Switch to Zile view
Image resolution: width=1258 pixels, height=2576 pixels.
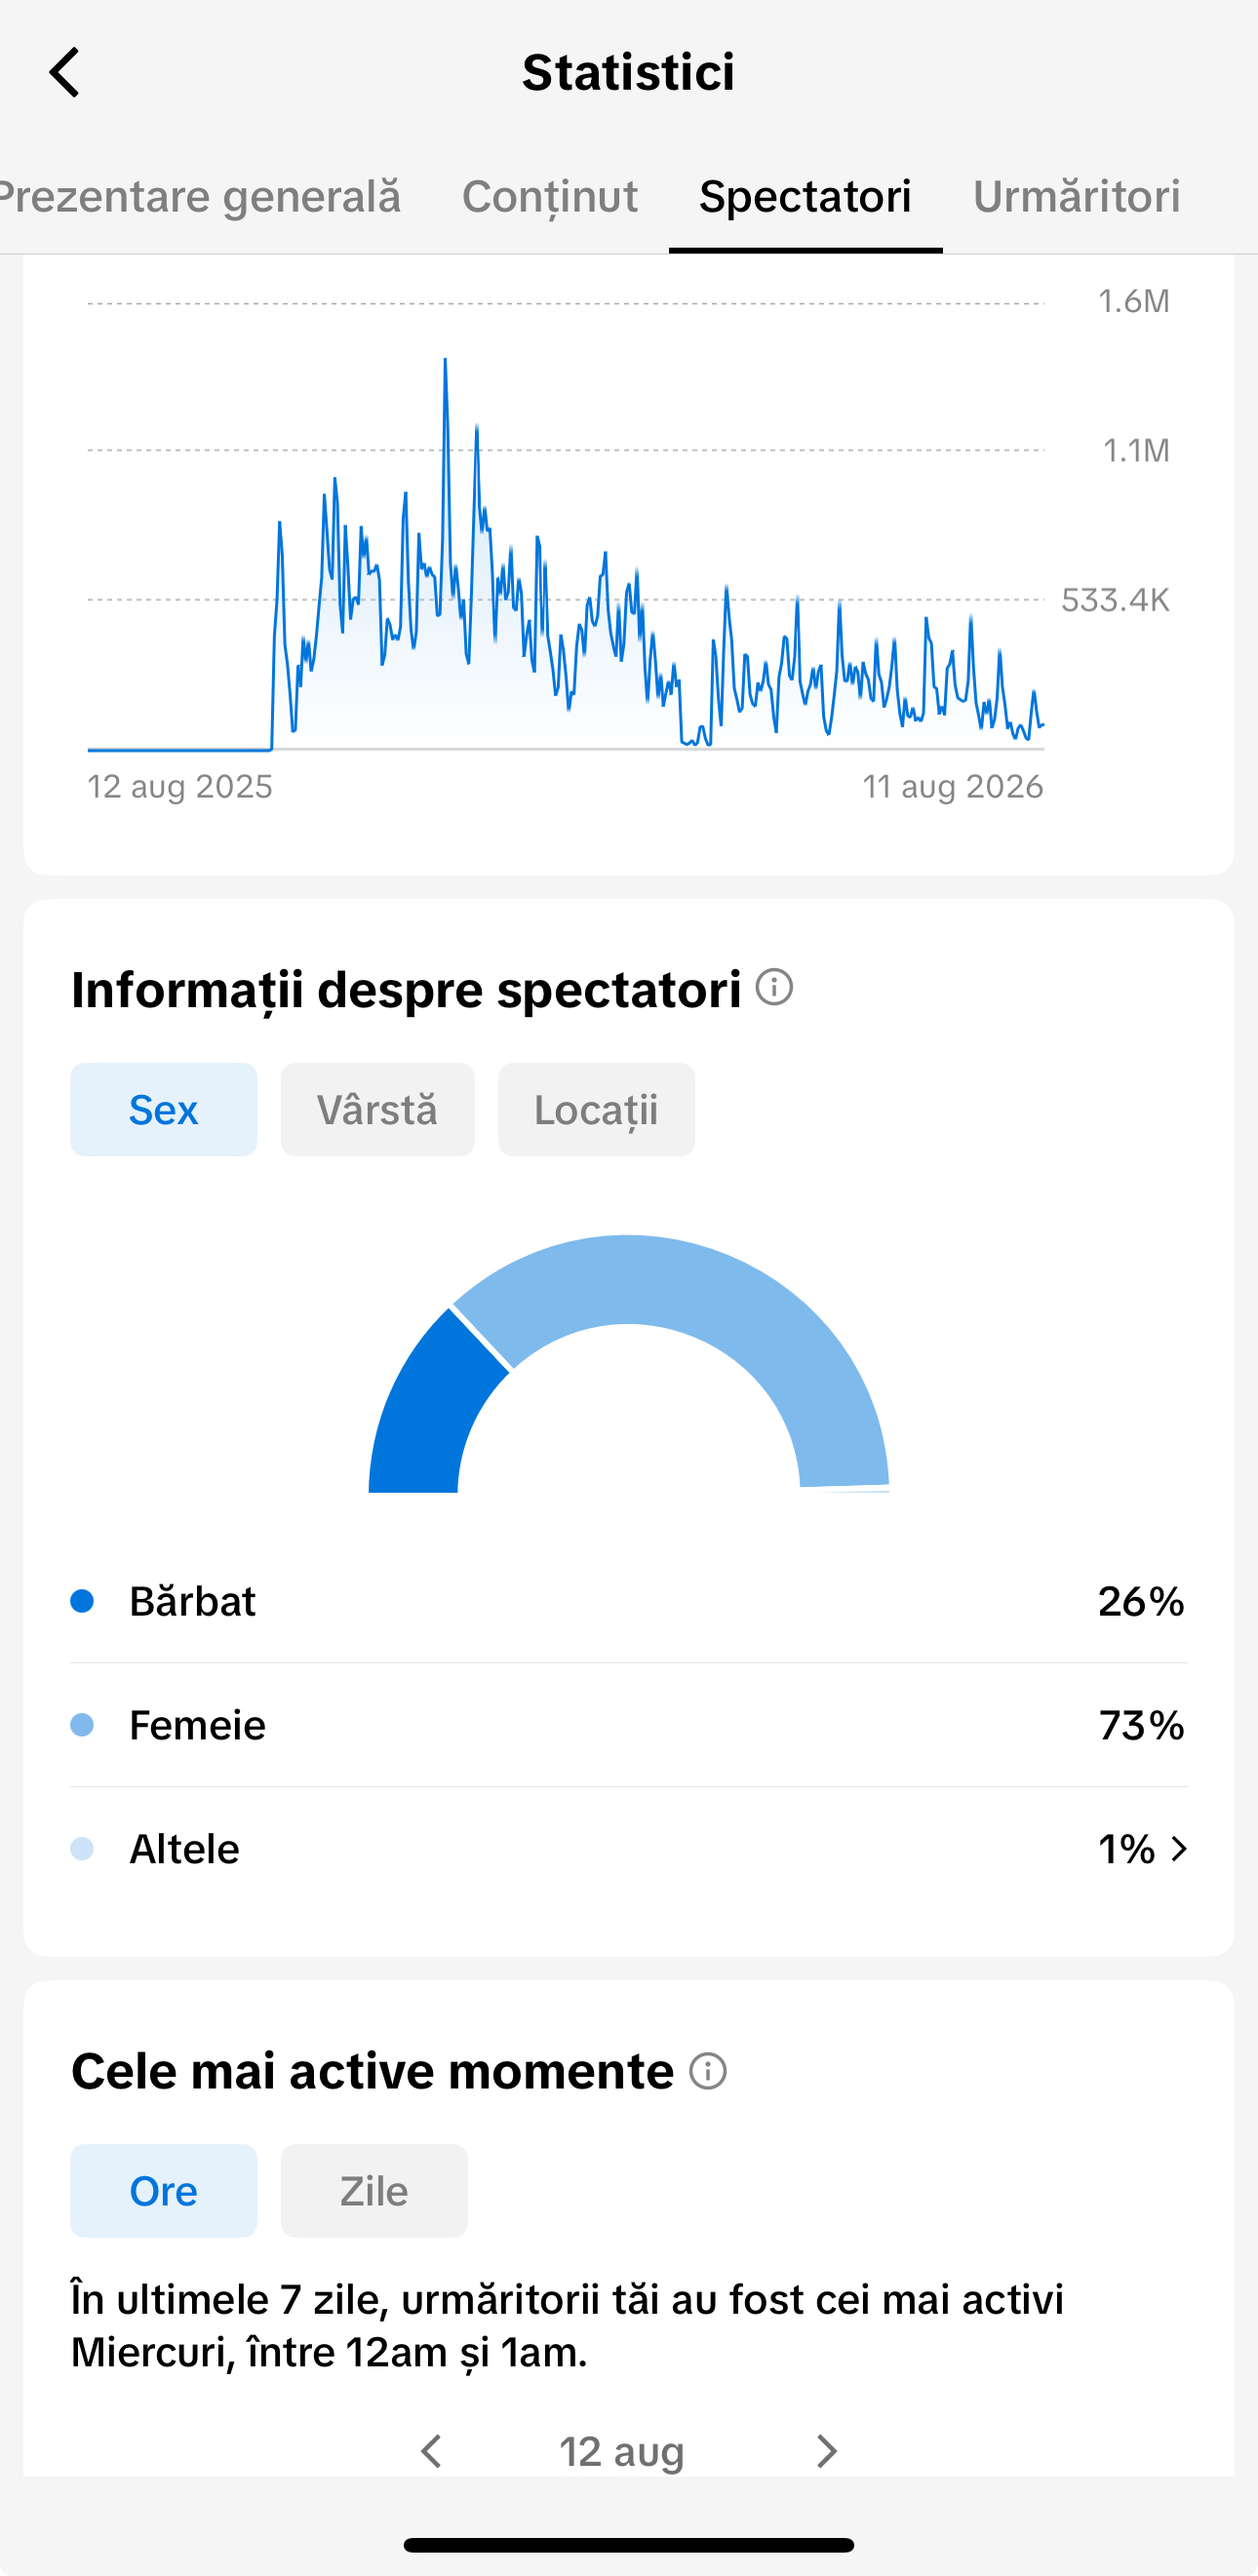point(374,2190)
